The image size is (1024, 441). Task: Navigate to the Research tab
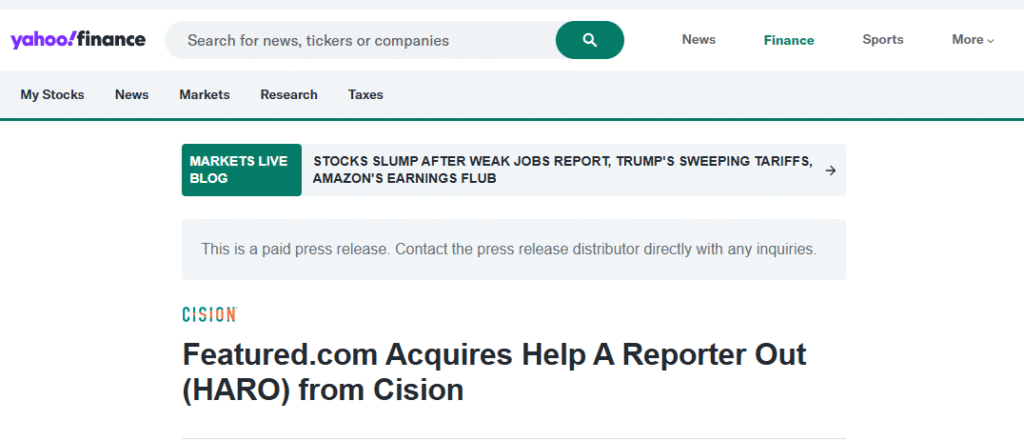click(x=289, y=95)
